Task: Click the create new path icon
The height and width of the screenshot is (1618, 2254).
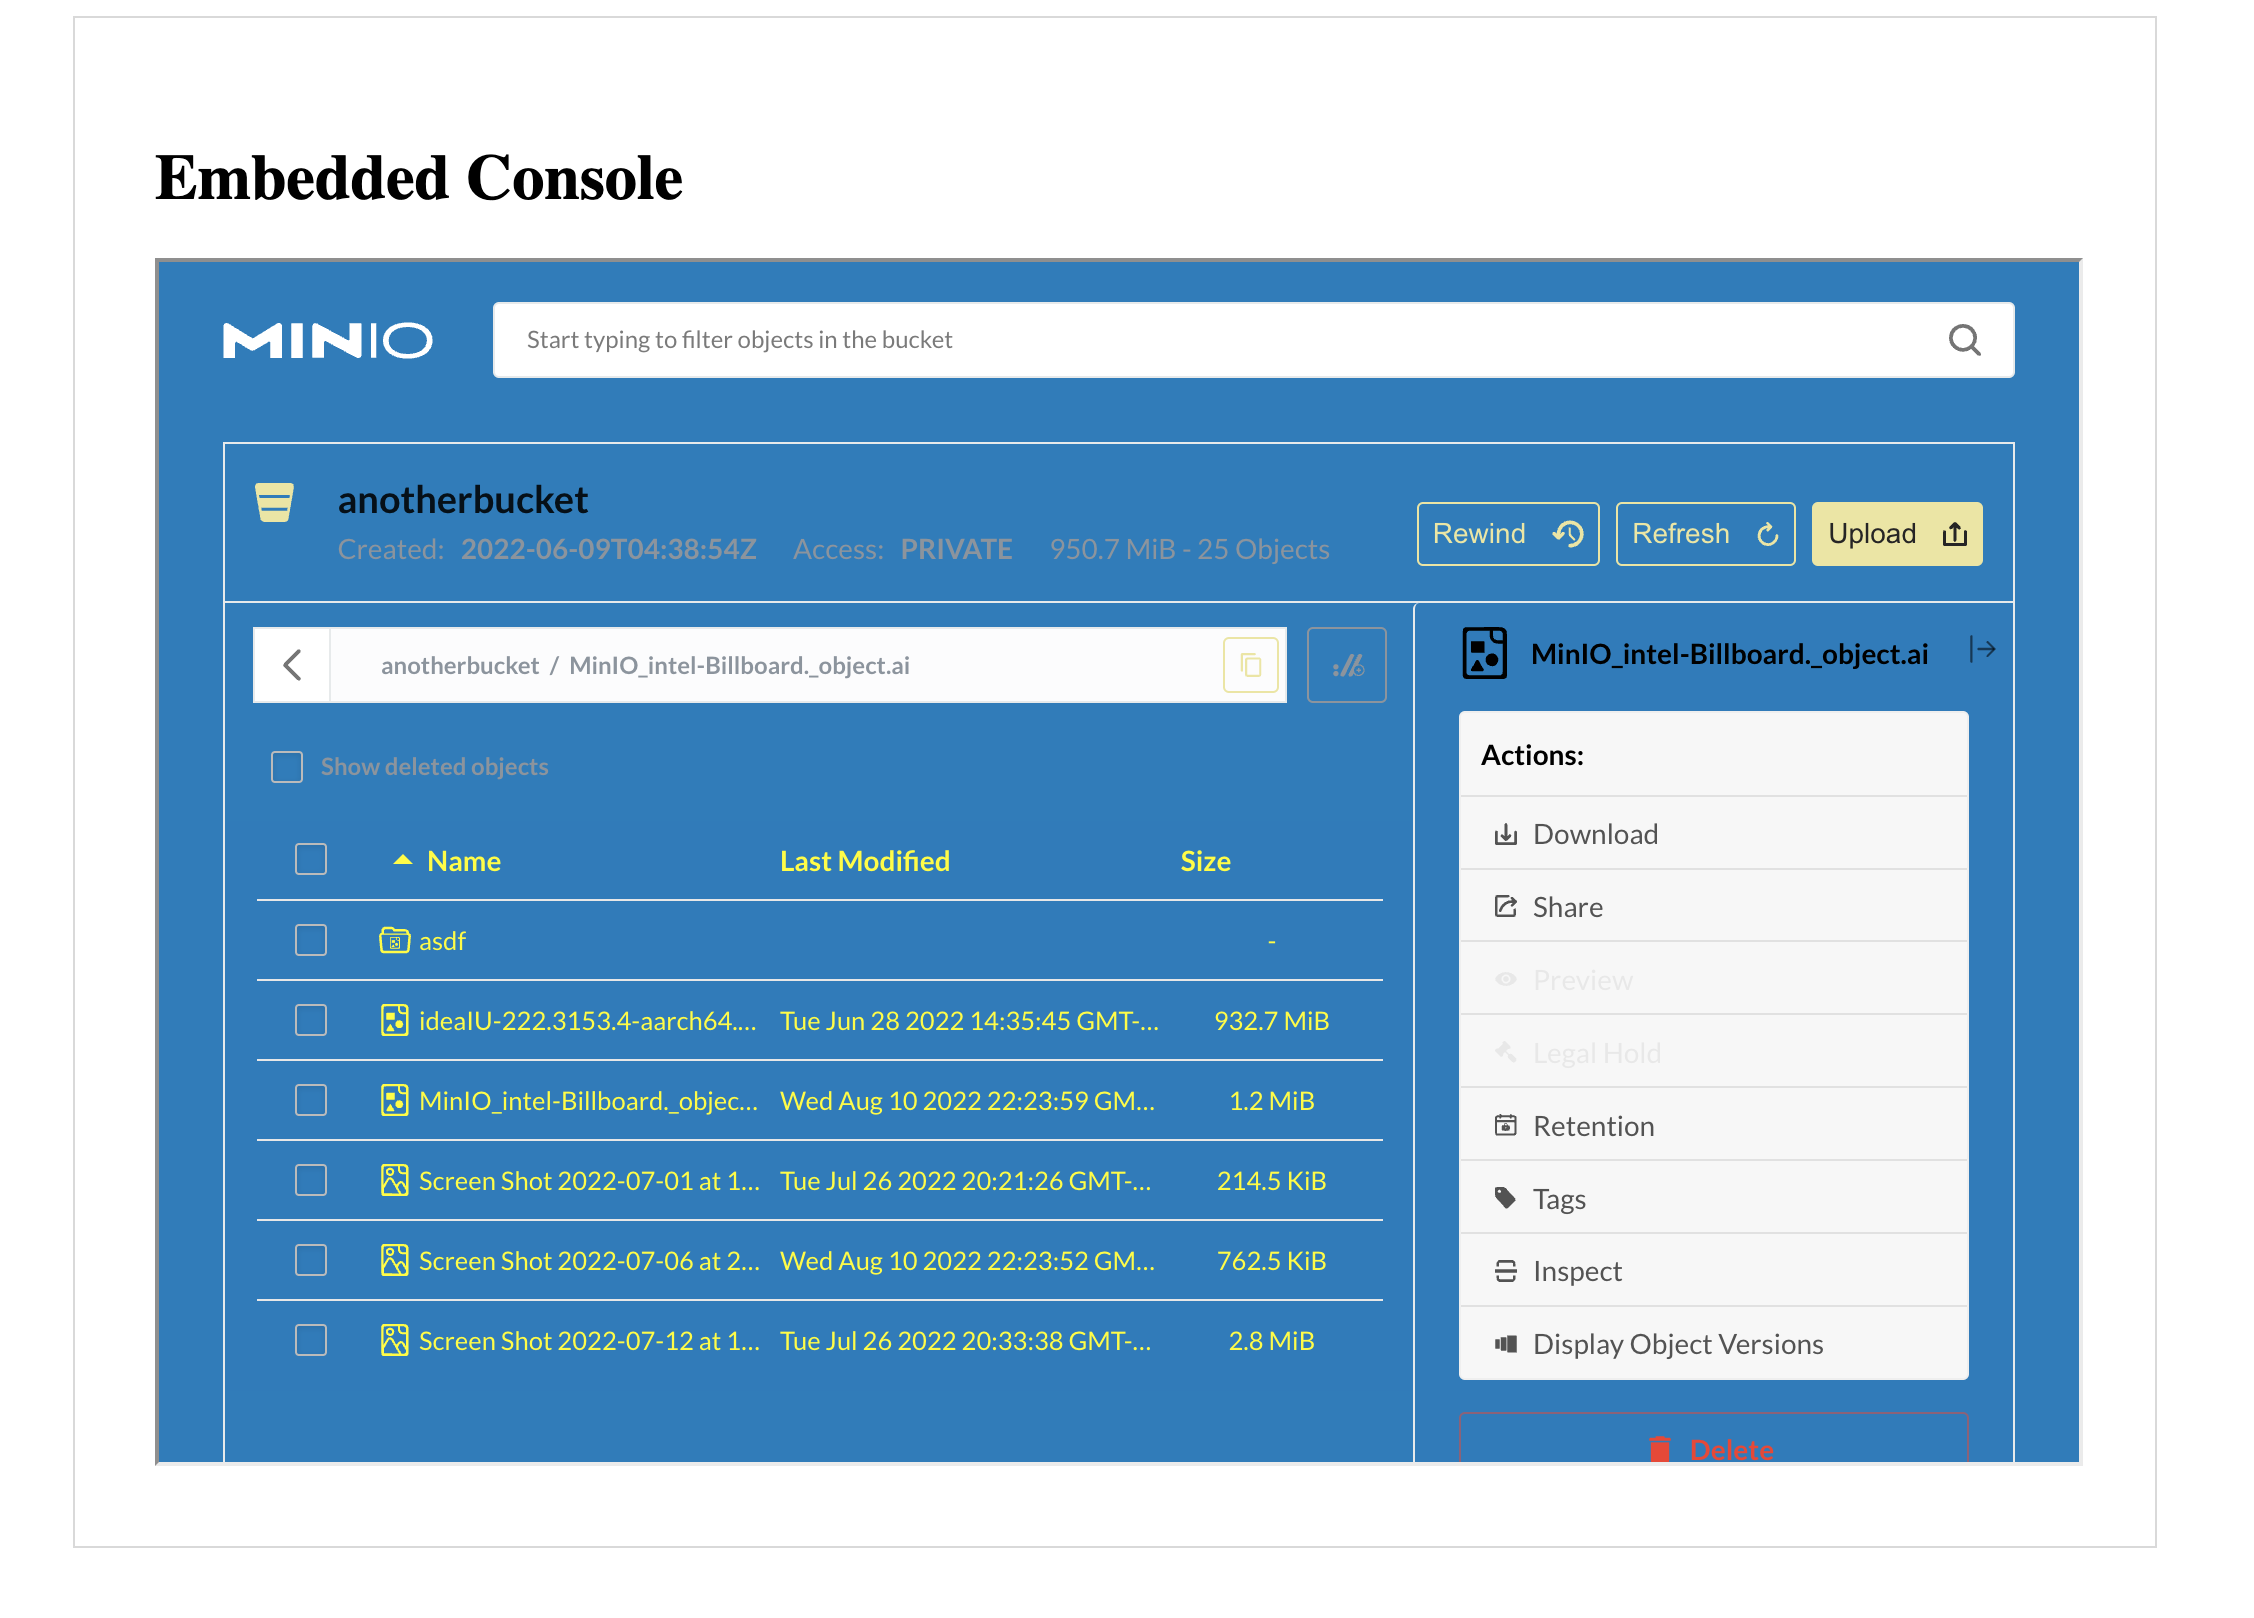Action: [x=1346, y=665]
